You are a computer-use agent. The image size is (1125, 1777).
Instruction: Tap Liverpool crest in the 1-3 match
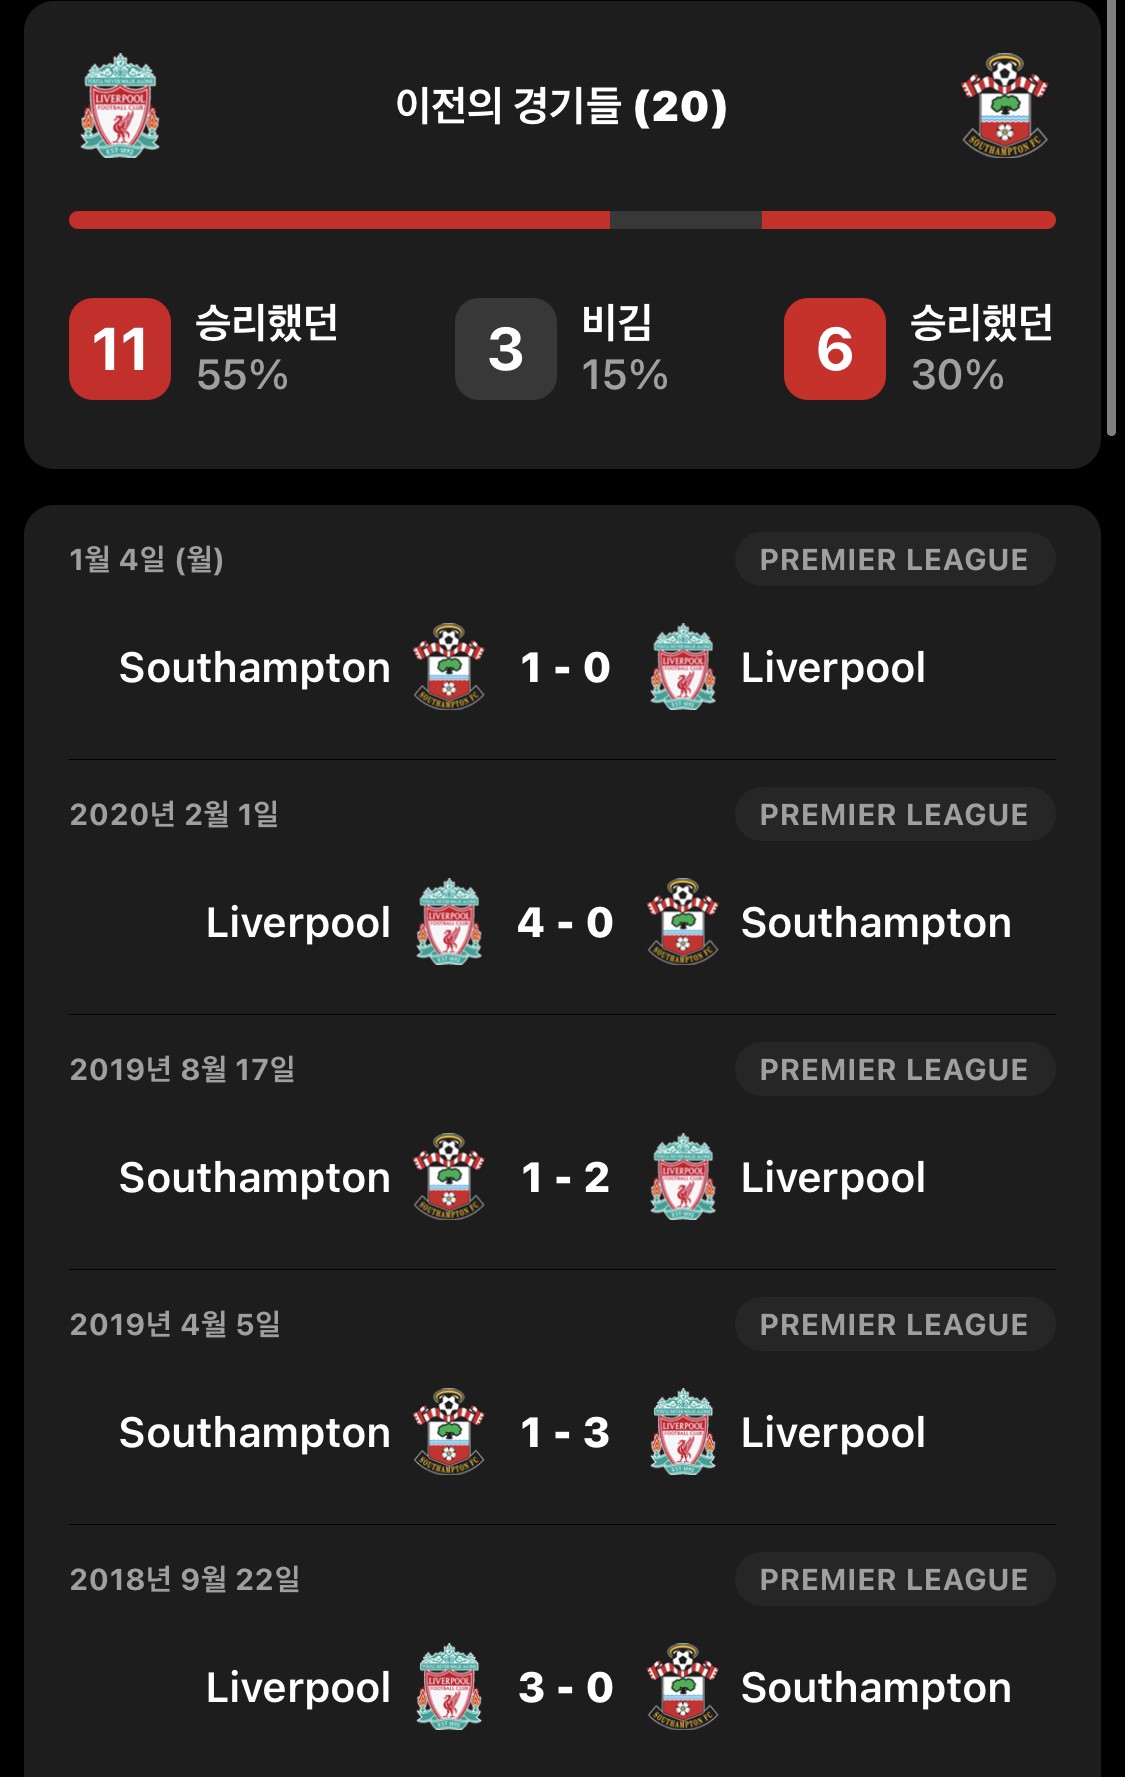coord(683,1432)
